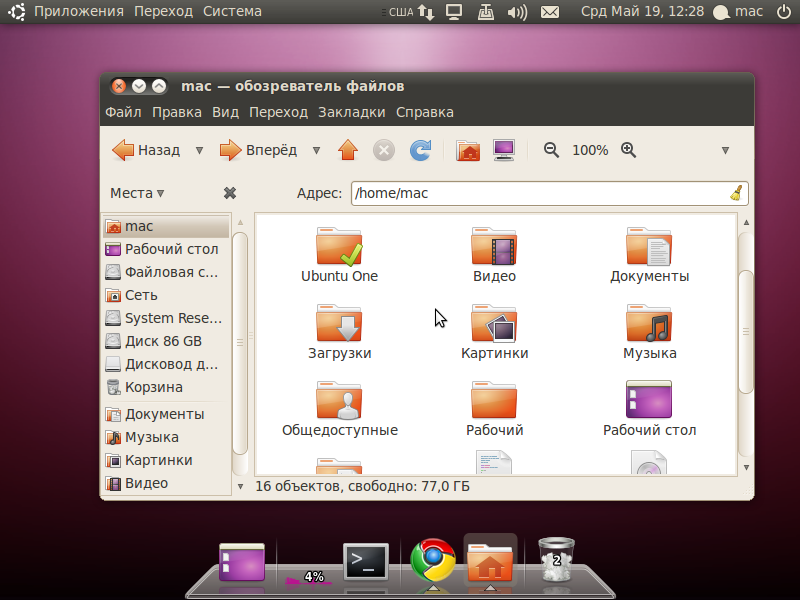Screen dimensions: 800x600
Task: Navigate home using the home toolbar icon
Action: (x=467, y=150)
